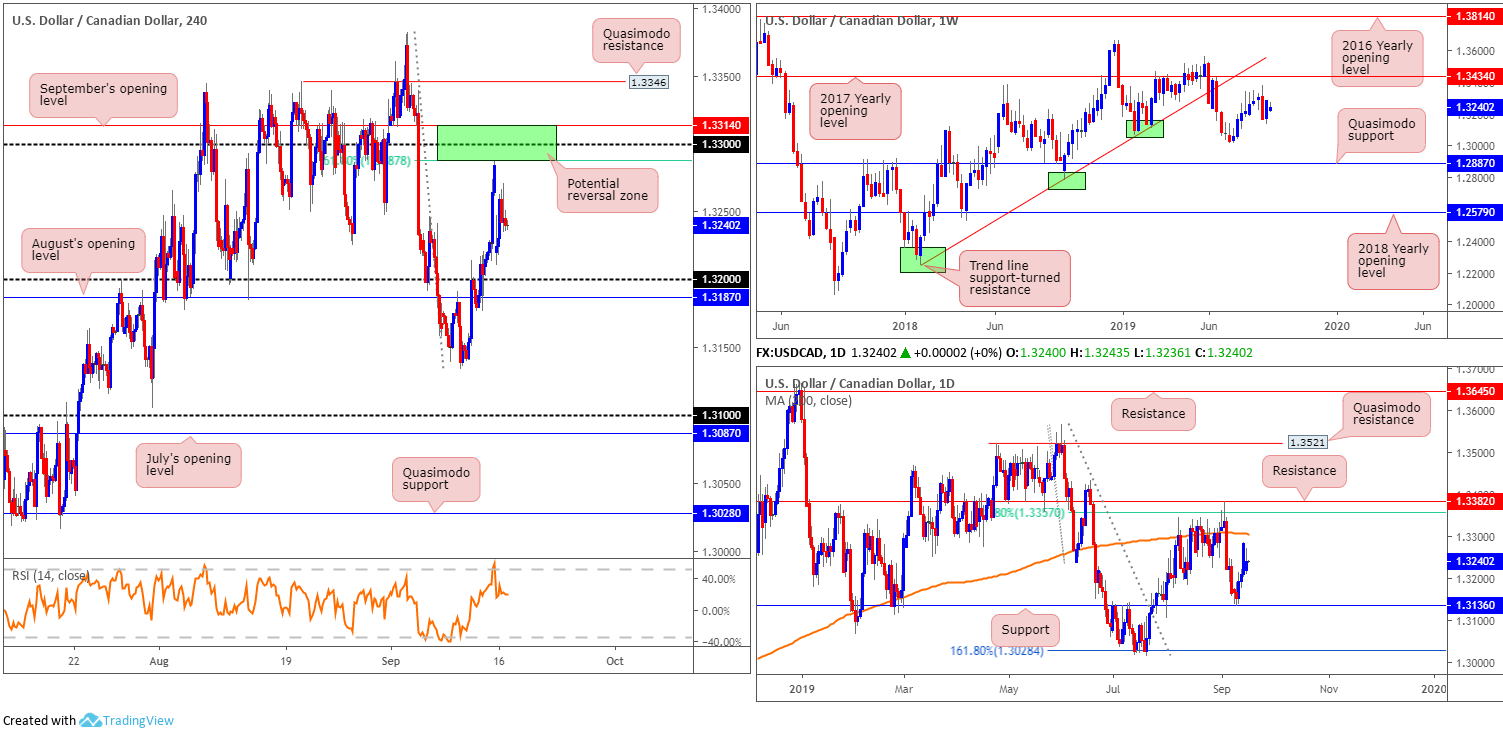
Task: Click the blue 1.32402 price tag on the weekly chart
Action: pyautogui.click(x=1475, y=107)
